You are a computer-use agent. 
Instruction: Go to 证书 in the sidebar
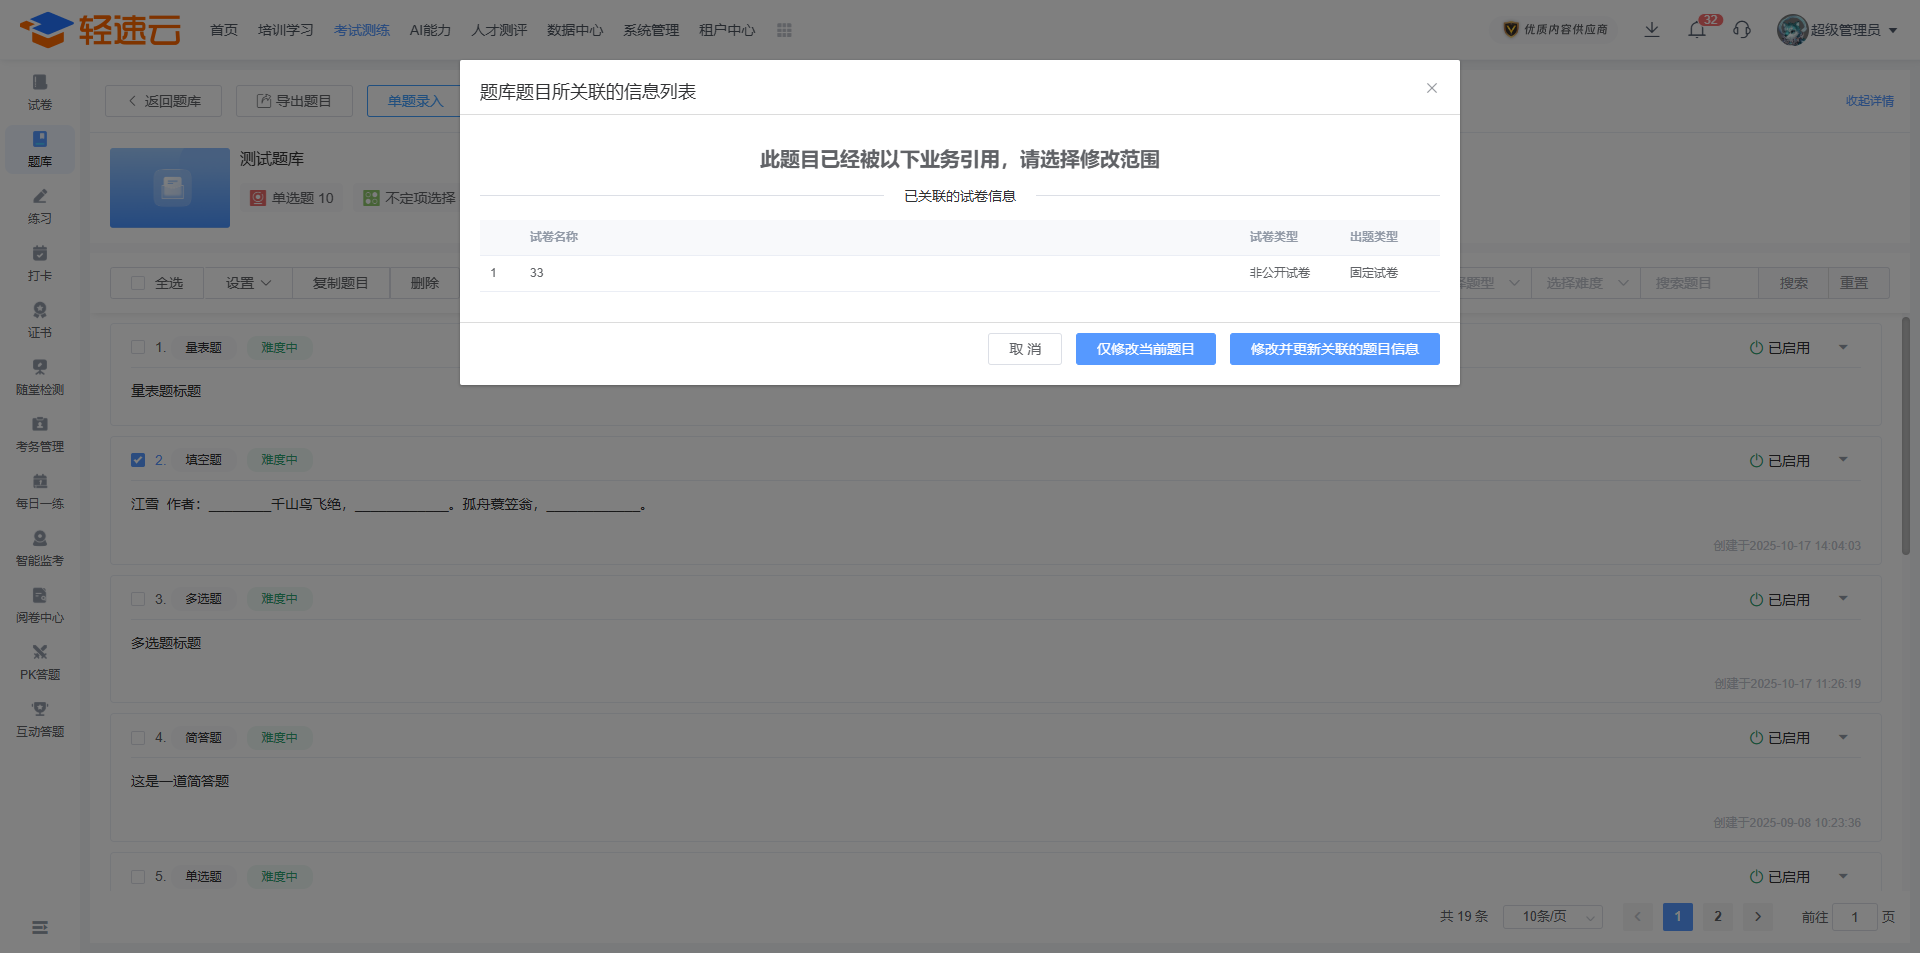(40, 319)
